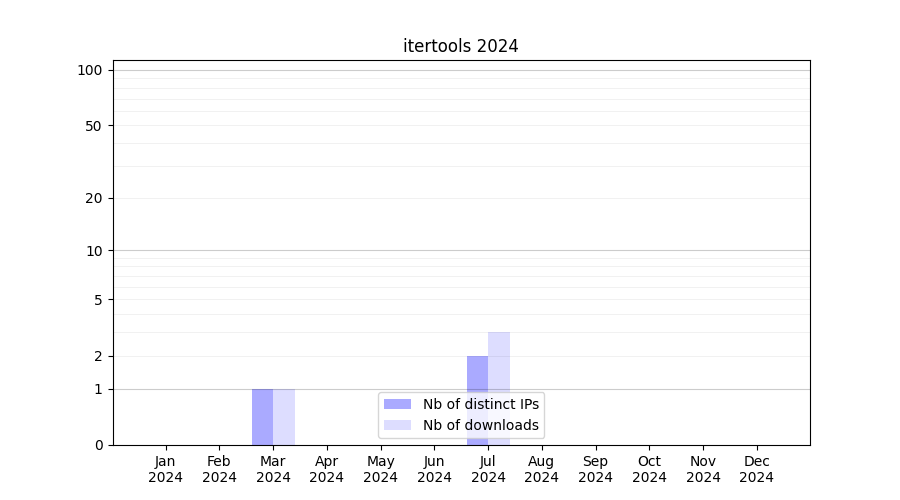Viewport: 900px width, 500px height.
Task: Click the 10 tick on the y-axis
Action: [93, 251]
